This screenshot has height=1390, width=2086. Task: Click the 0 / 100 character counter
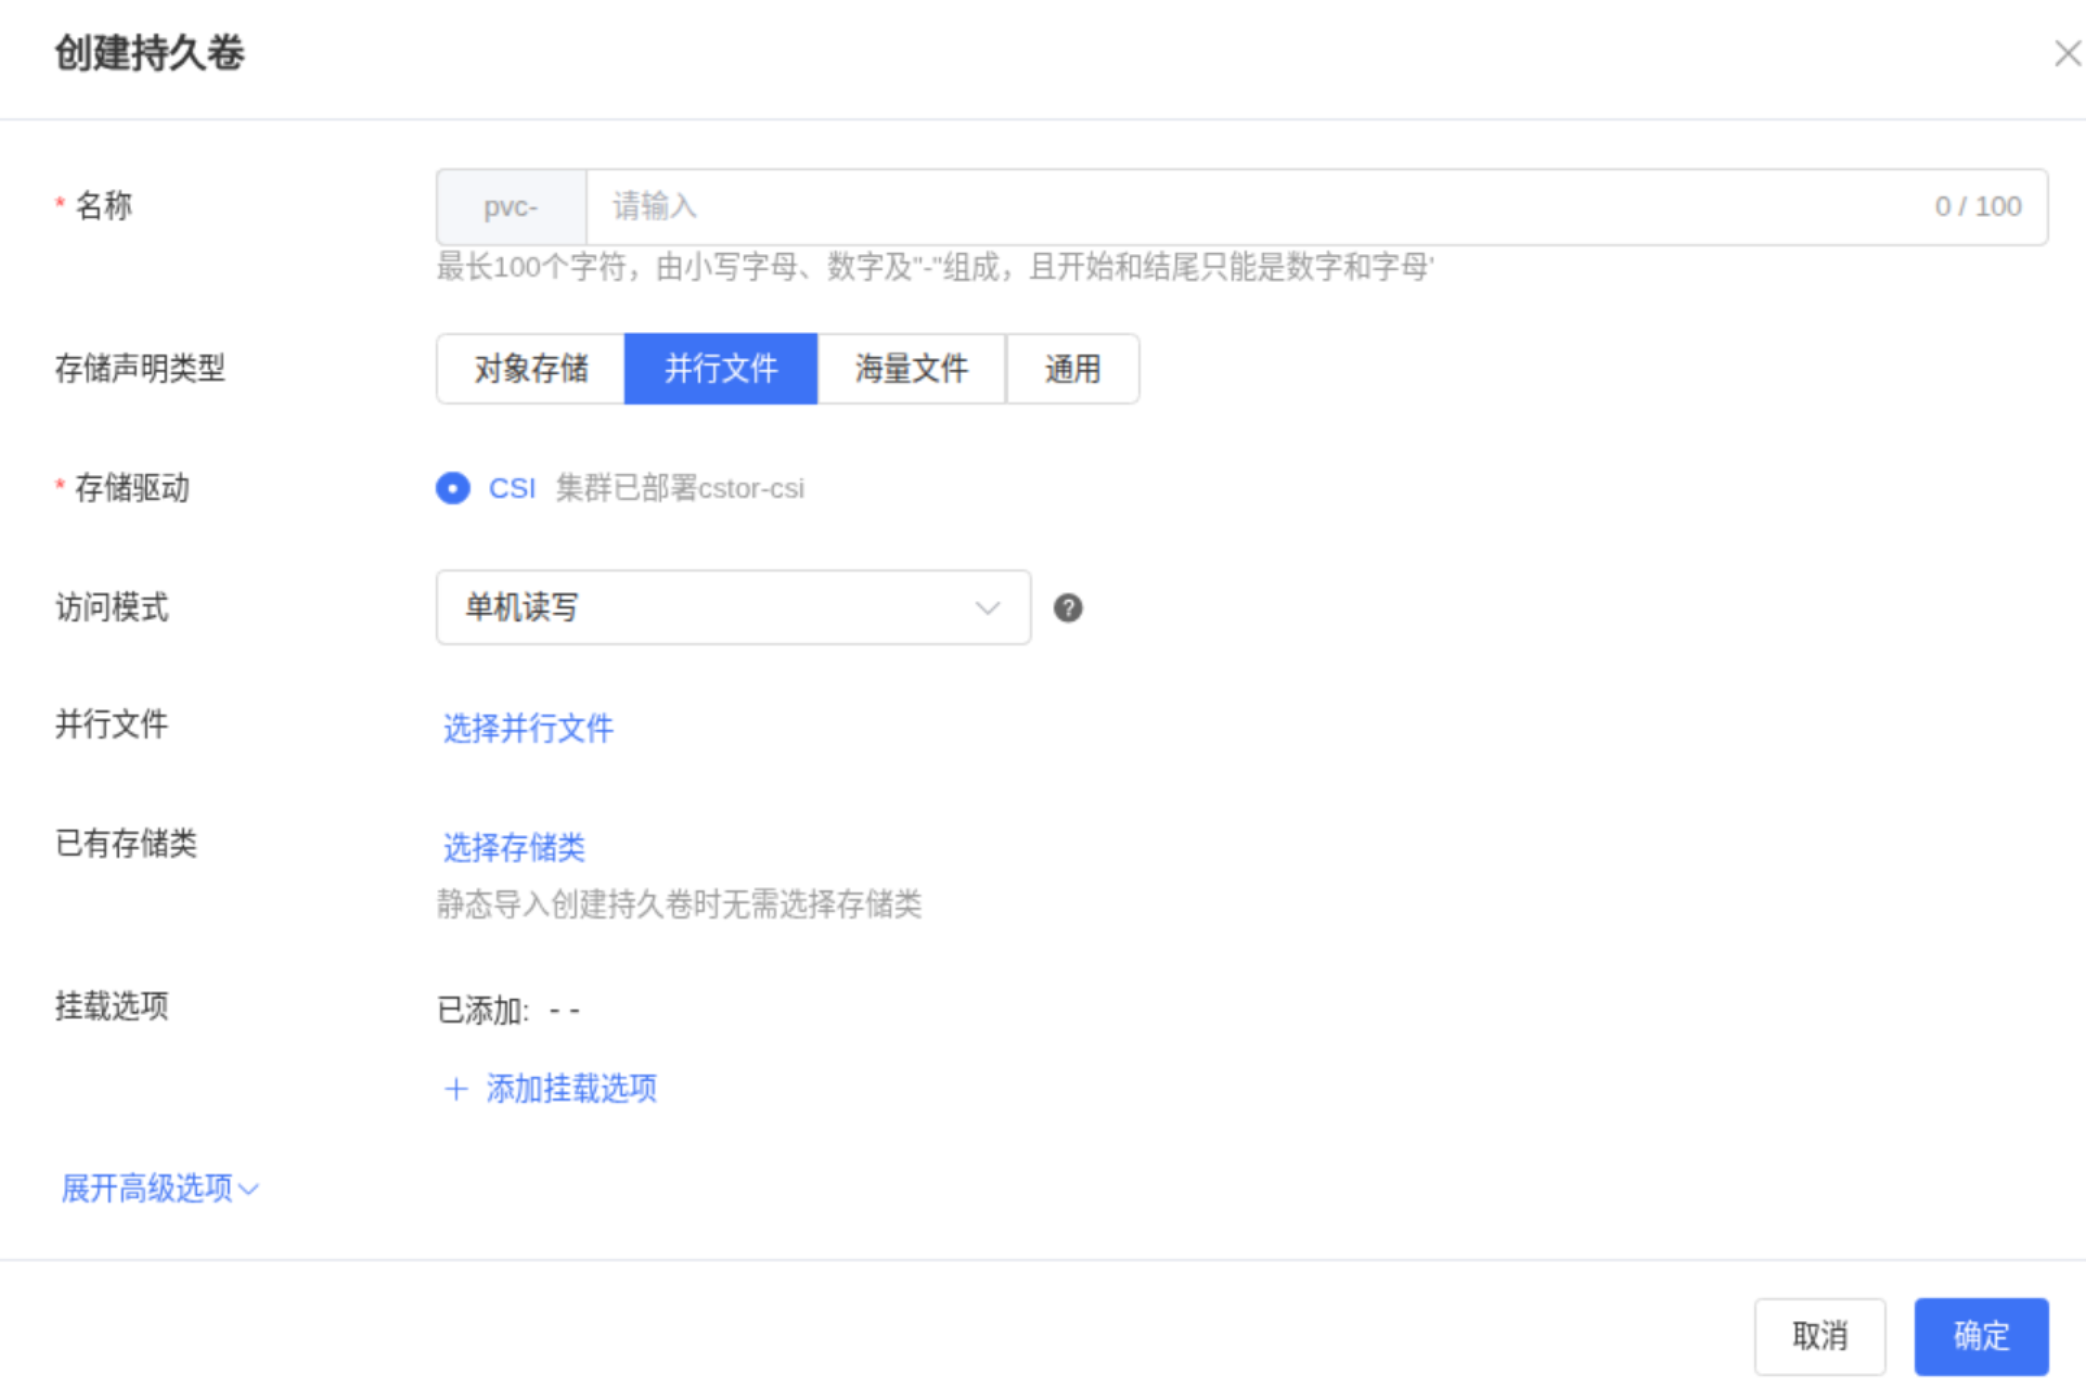click(x=1977, y=207)
